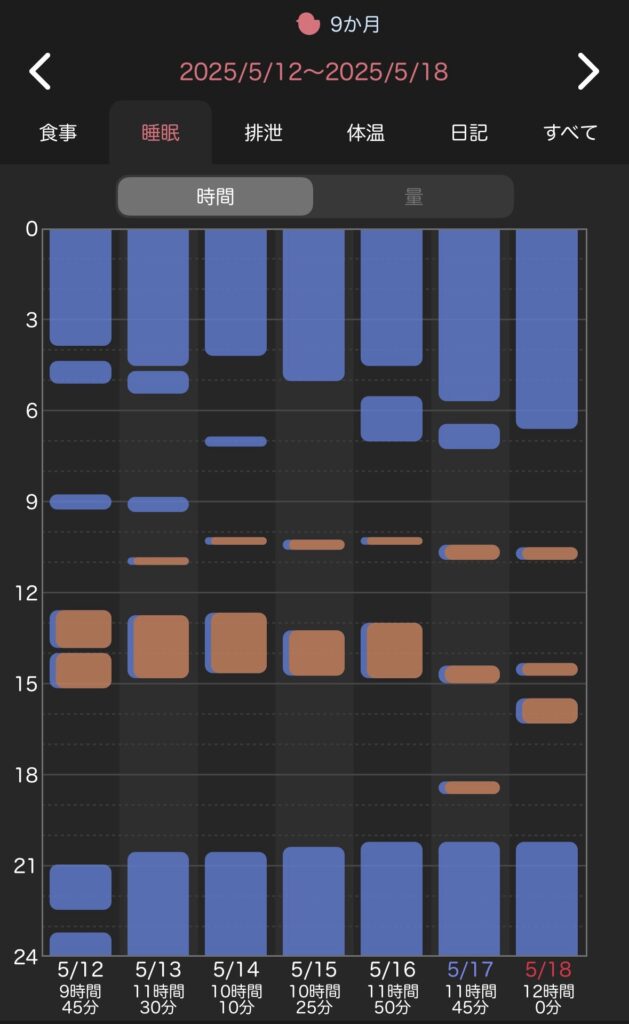This screenshot has height=1024, width=629.
Task: Tap the 9か月 age label
Action: 355,23
